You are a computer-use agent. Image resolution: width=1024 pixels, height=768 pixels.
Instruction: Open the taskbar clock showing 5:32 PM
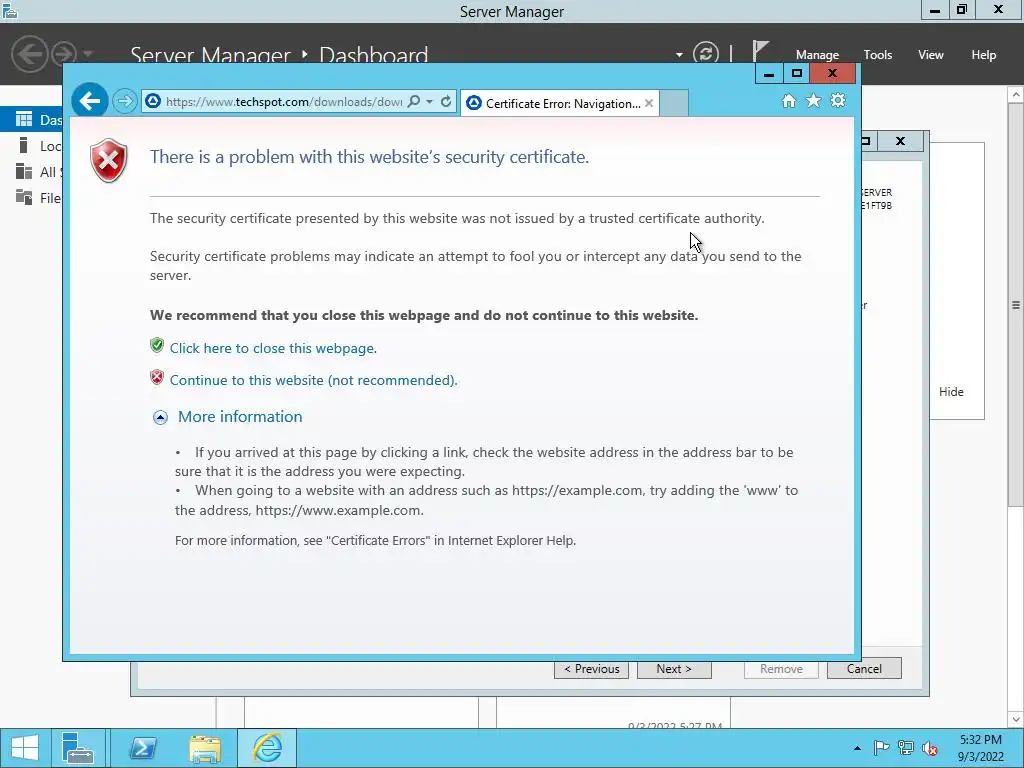click(x=980, y=748)
